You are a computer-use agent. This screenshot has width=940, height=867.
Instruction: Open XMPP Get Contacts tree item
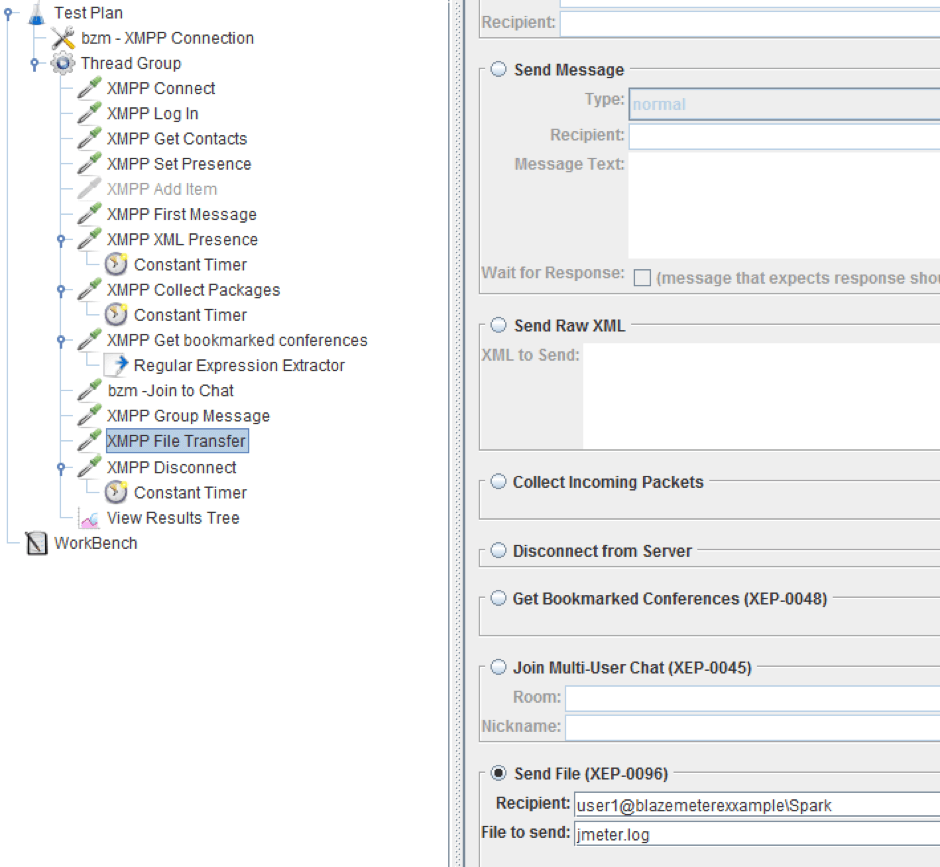point(177,139)
